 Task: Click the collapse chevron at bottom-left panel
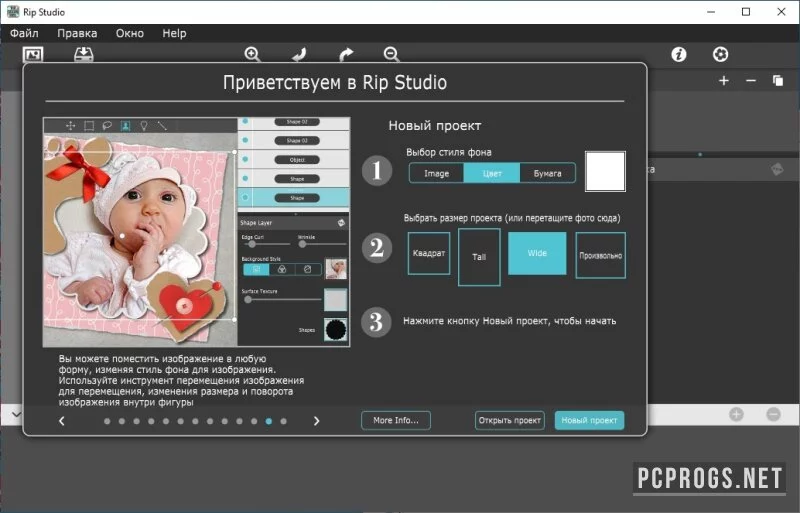pyautogui.click(x=16, y=414)
